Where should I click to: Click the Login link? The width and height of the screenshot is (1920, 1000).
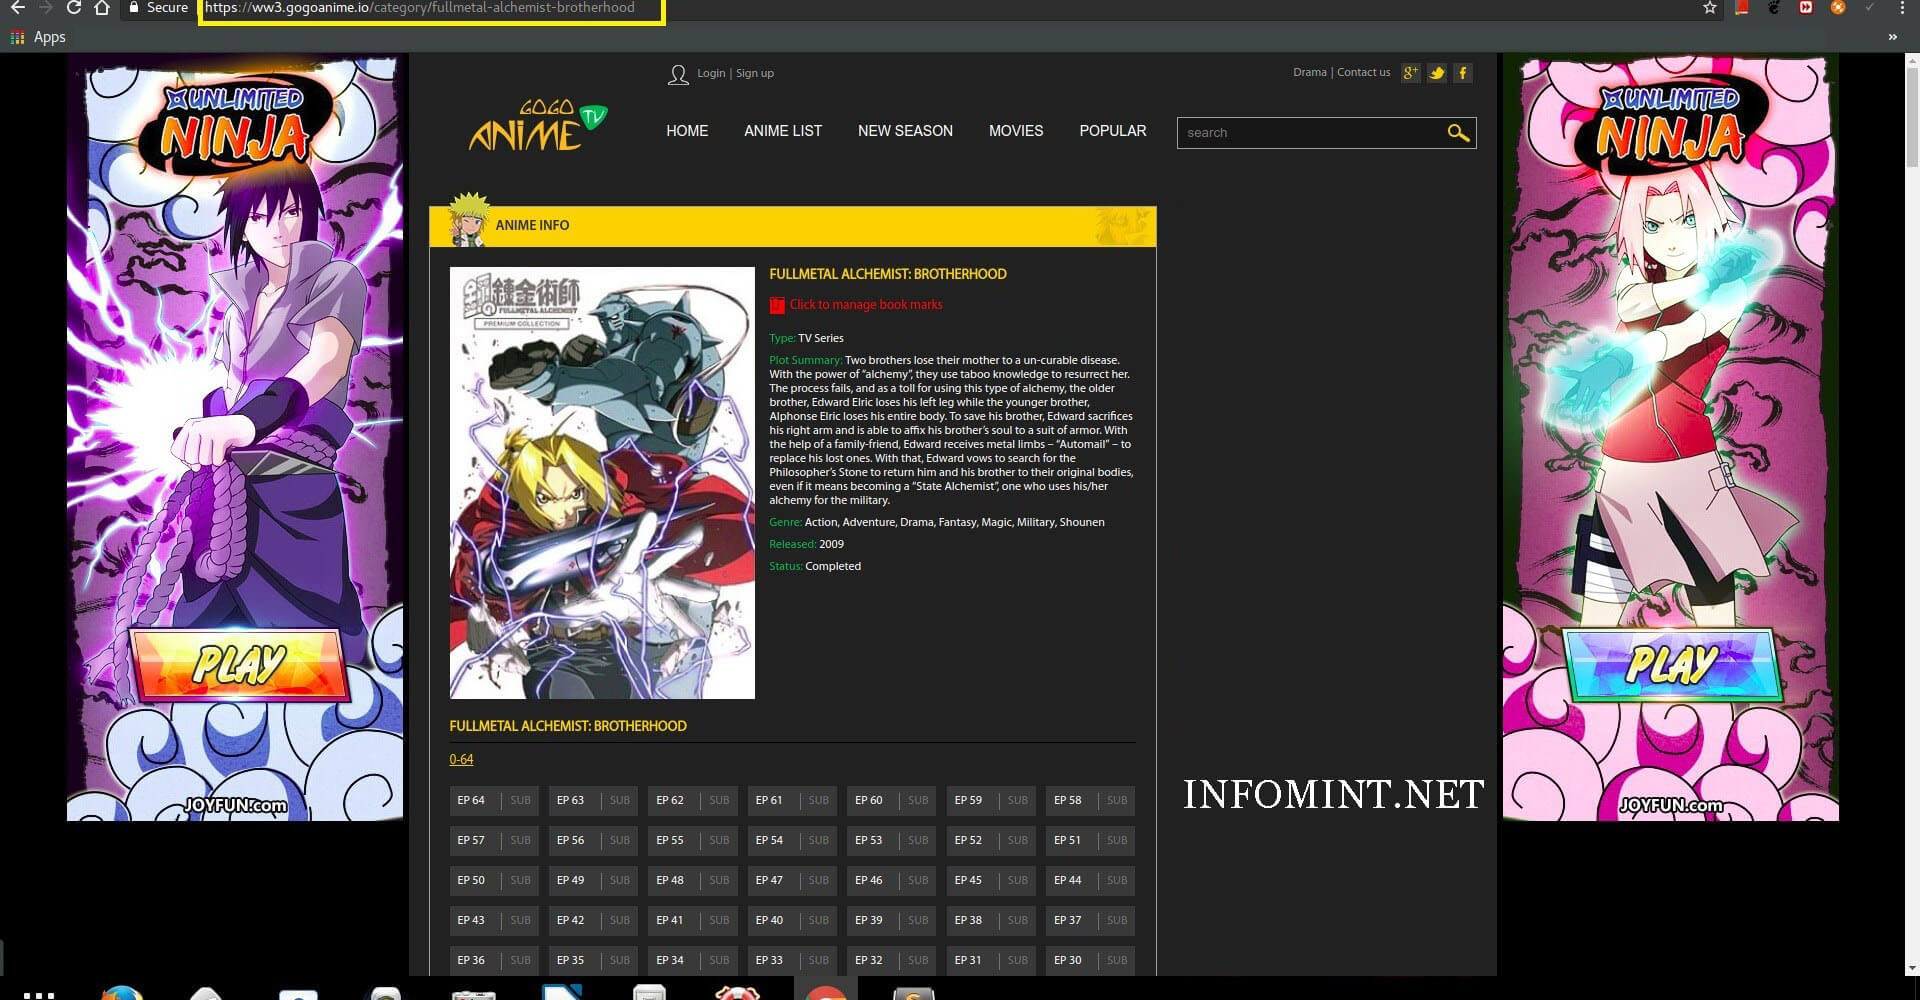(x=711, y=73)
